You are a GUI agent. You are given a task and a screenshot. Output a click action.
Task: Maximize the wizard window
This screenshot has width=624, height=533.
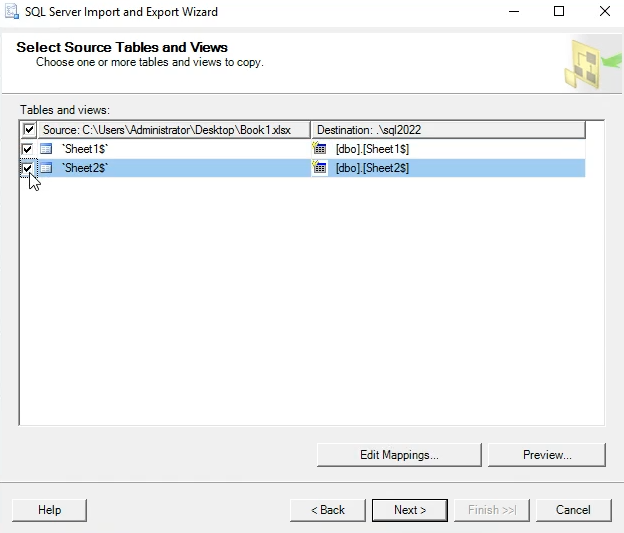pos(559,12)
